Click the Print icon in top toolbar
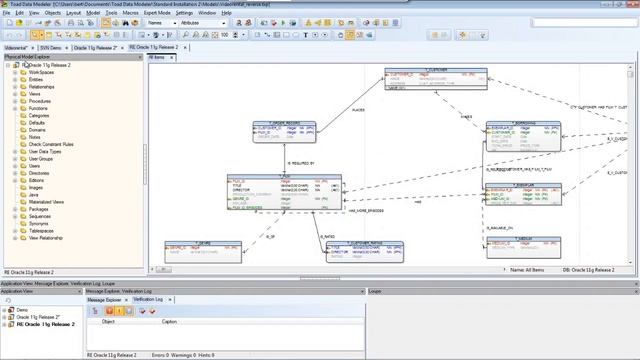 [x=71, y=23]
